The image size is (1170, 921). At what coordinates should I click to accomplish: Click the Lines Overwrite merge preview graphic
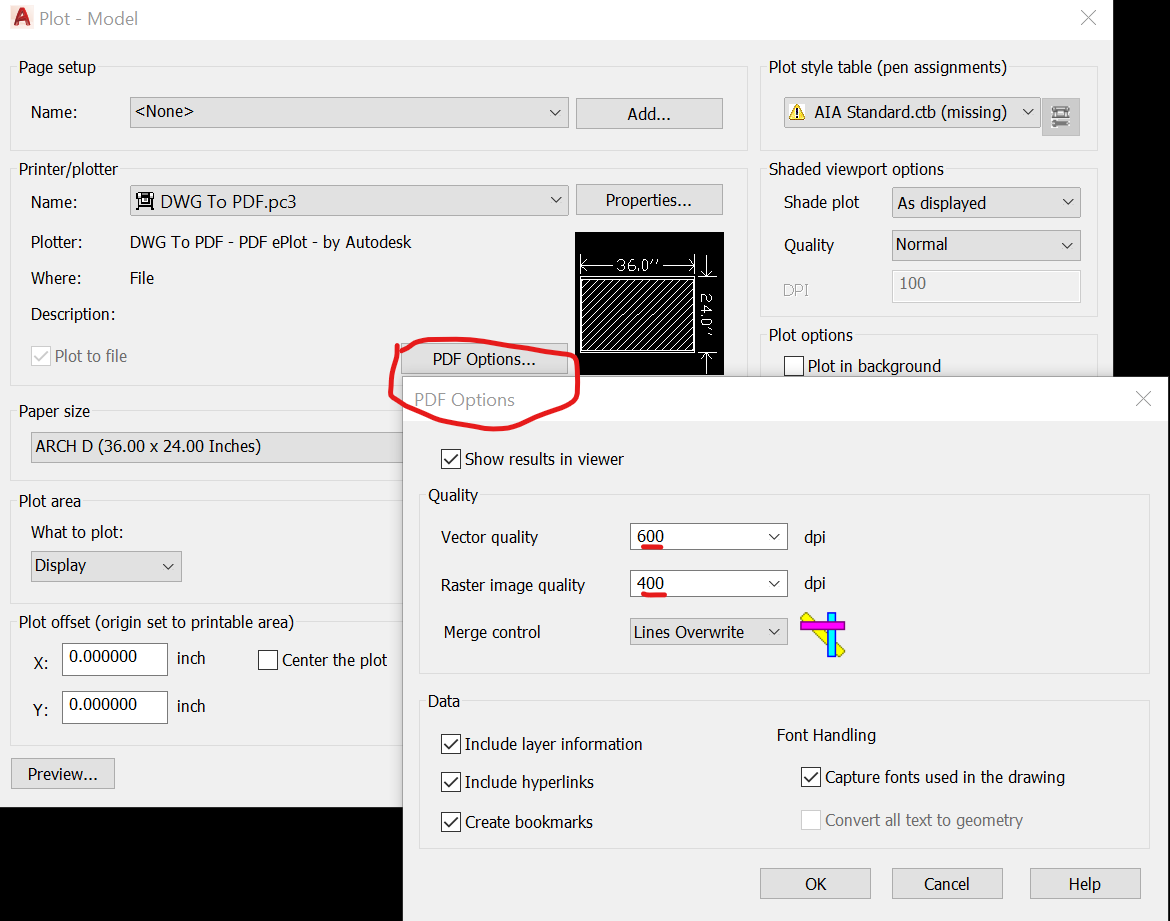pyautogui.click(x=823, y=633)
